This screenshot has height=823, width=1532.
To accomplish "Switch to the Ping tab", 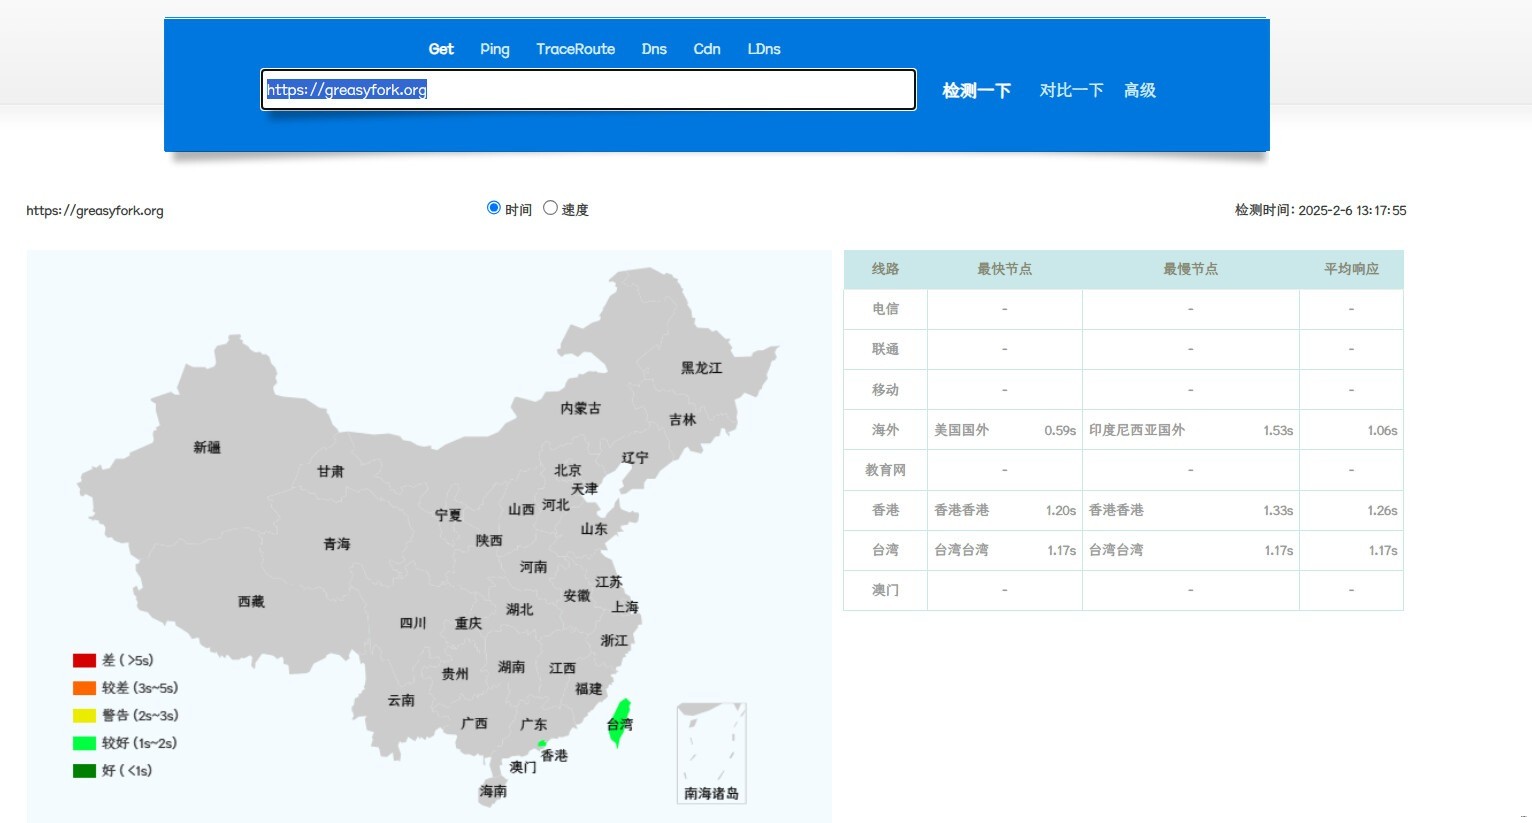I will [x=494, y=49].
